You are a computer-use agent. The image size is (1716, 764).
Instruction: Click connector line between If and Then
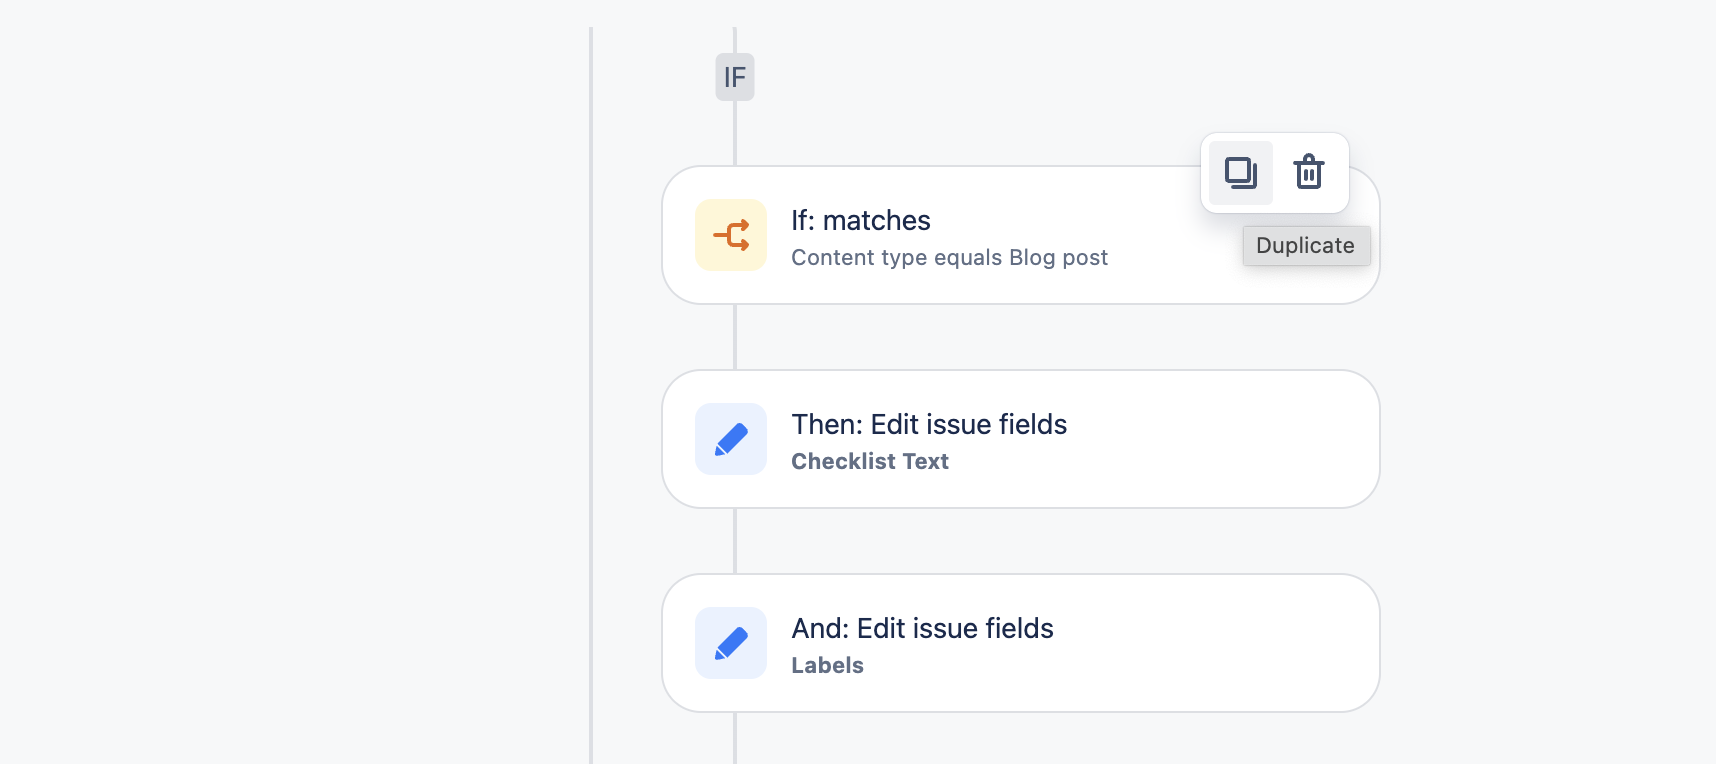pos(735,337)
